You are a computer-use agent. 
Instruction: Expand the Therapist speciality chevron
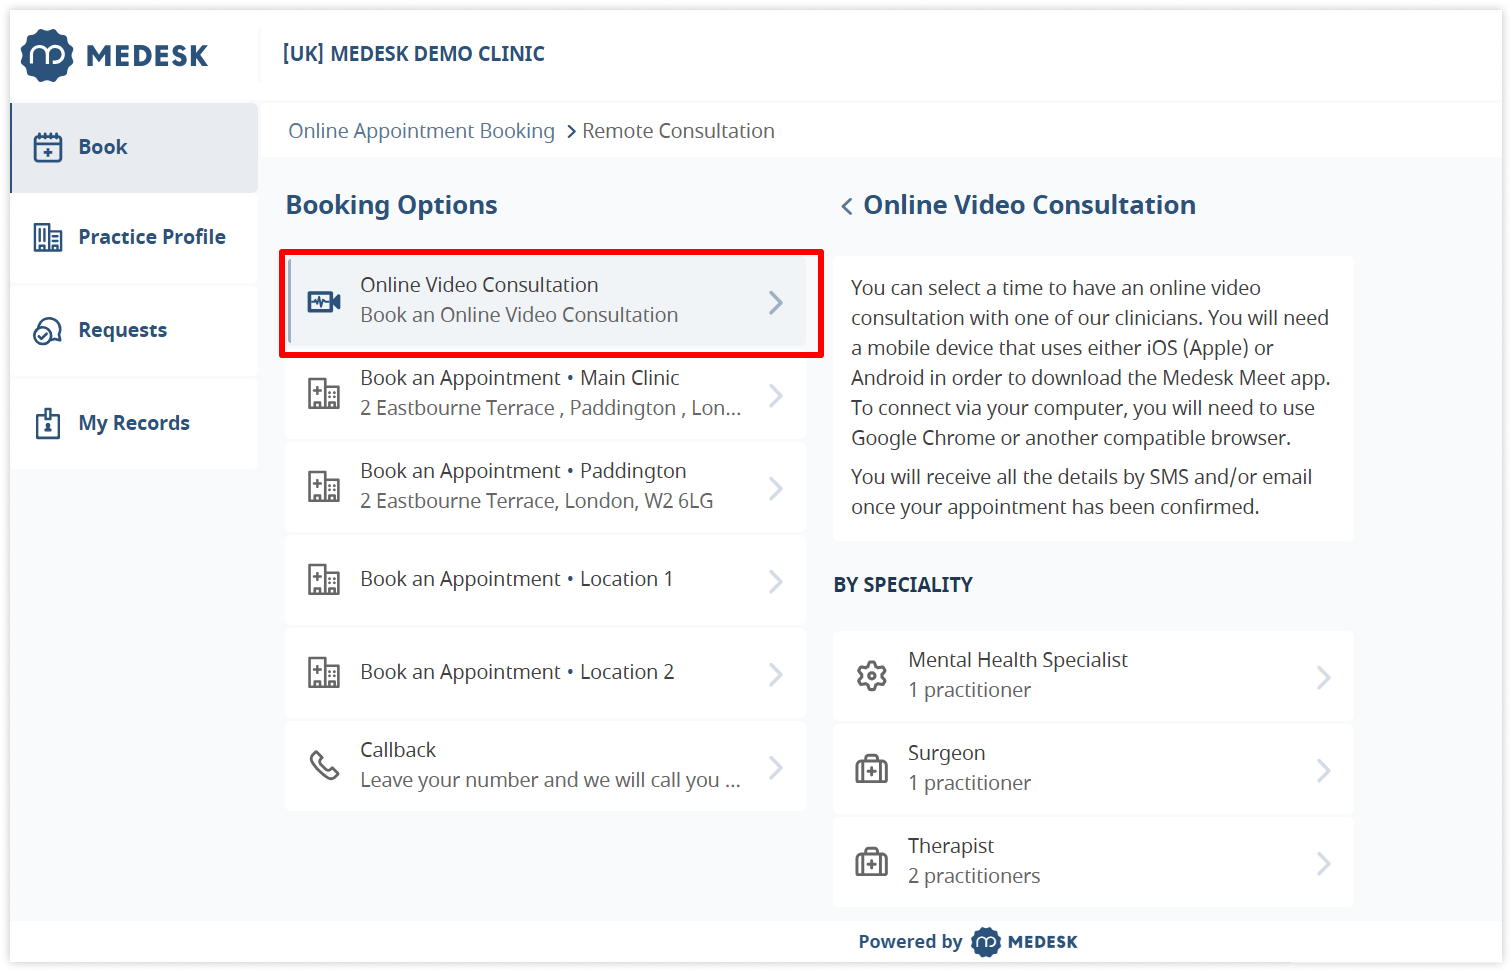click(1324, 863)
